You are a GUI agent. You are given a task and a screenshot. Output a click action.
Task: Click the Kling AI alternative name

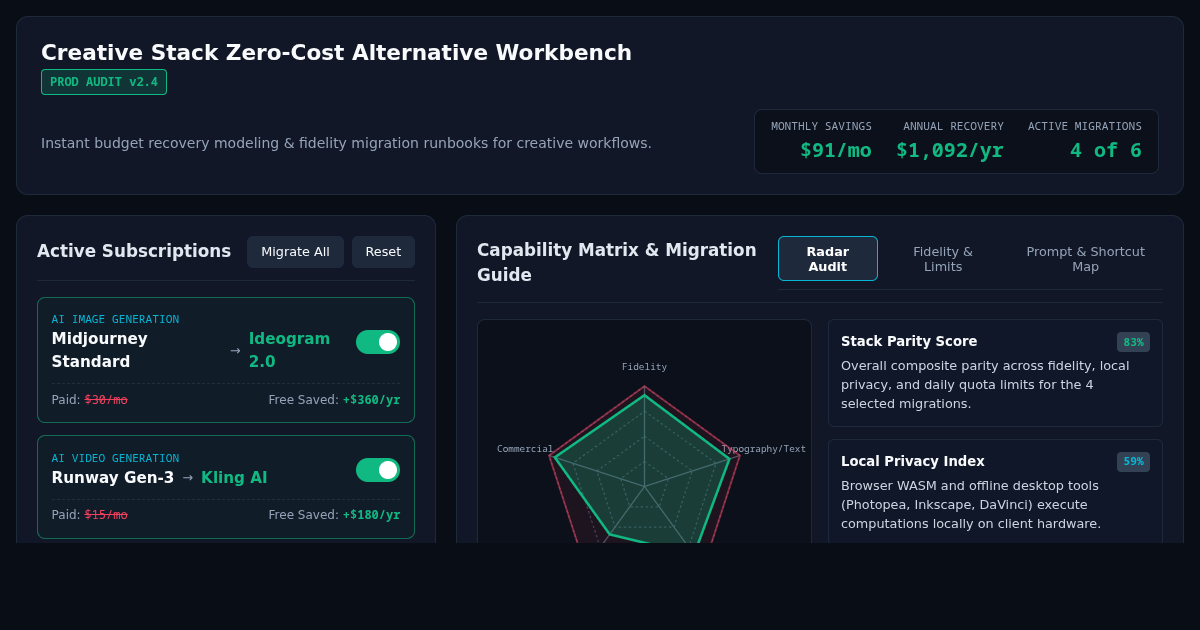[234, 478]
